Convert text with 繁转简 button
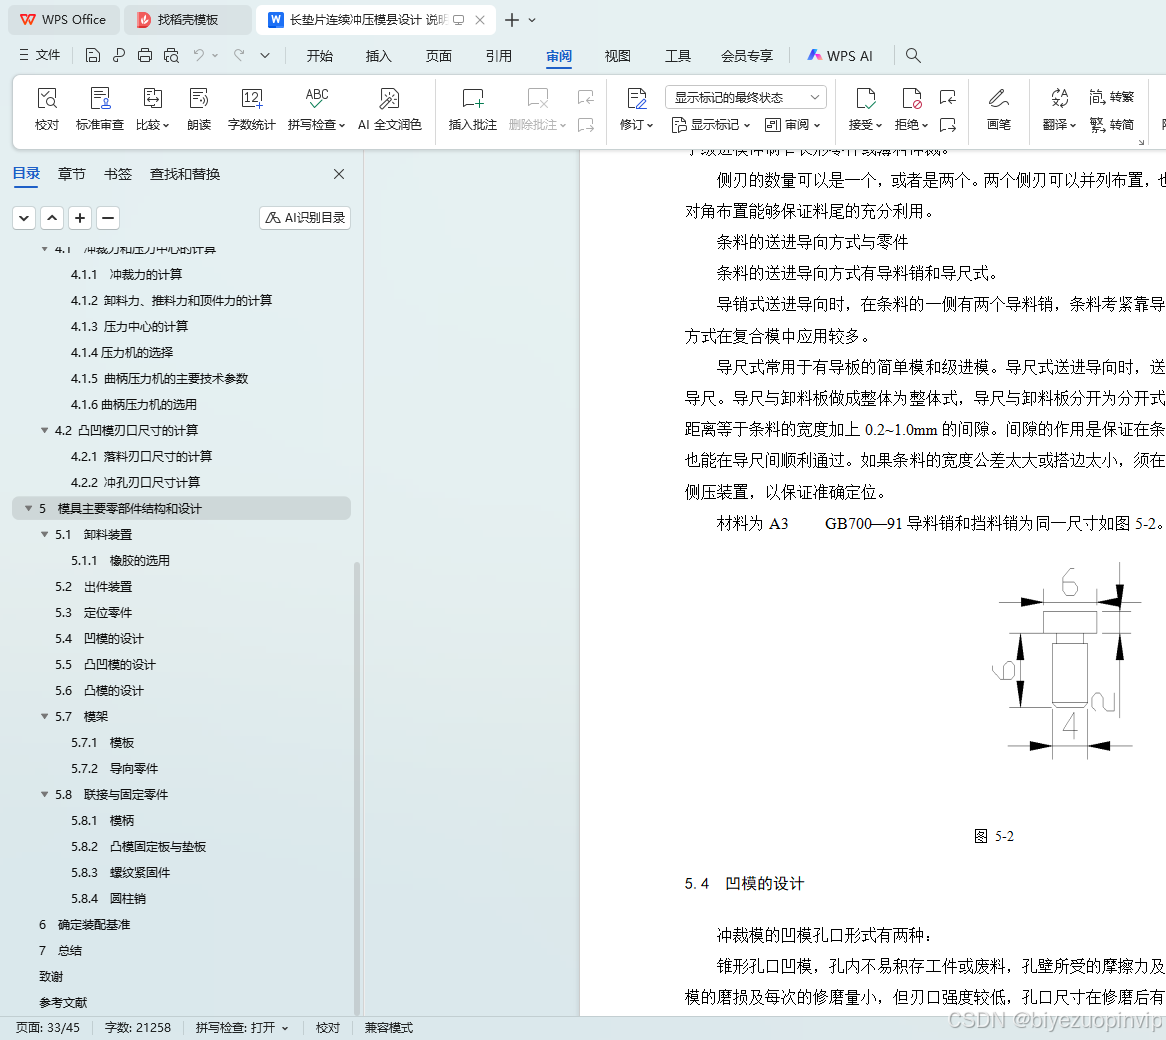Image resolution: width=1166 pixels, height=1040 pixels. click(1112, 124)
